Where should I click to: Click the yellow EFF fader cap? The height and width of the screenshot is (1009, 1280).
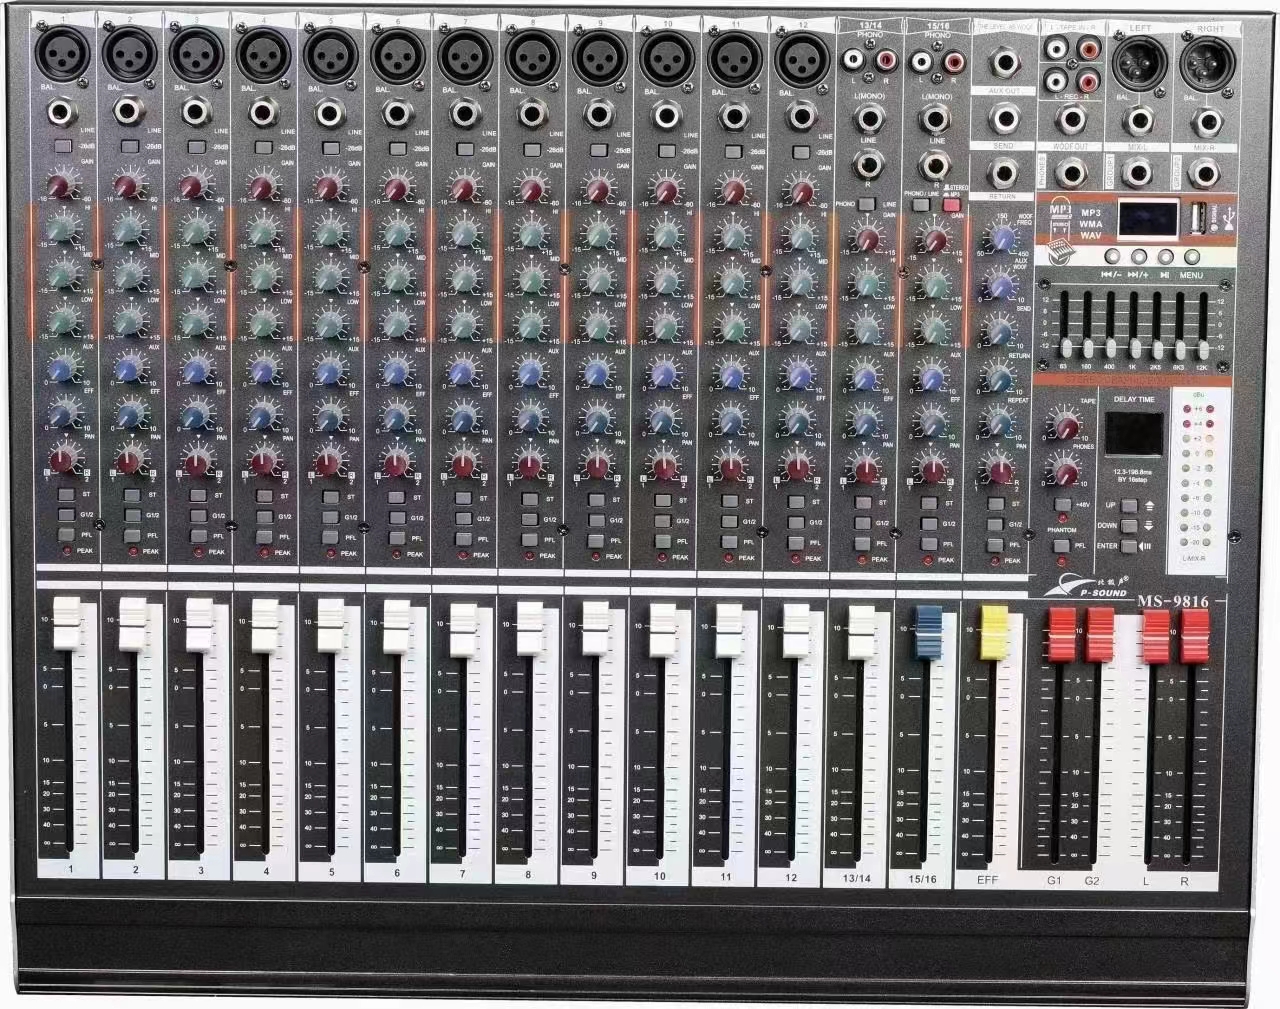[x=994, y=626]
